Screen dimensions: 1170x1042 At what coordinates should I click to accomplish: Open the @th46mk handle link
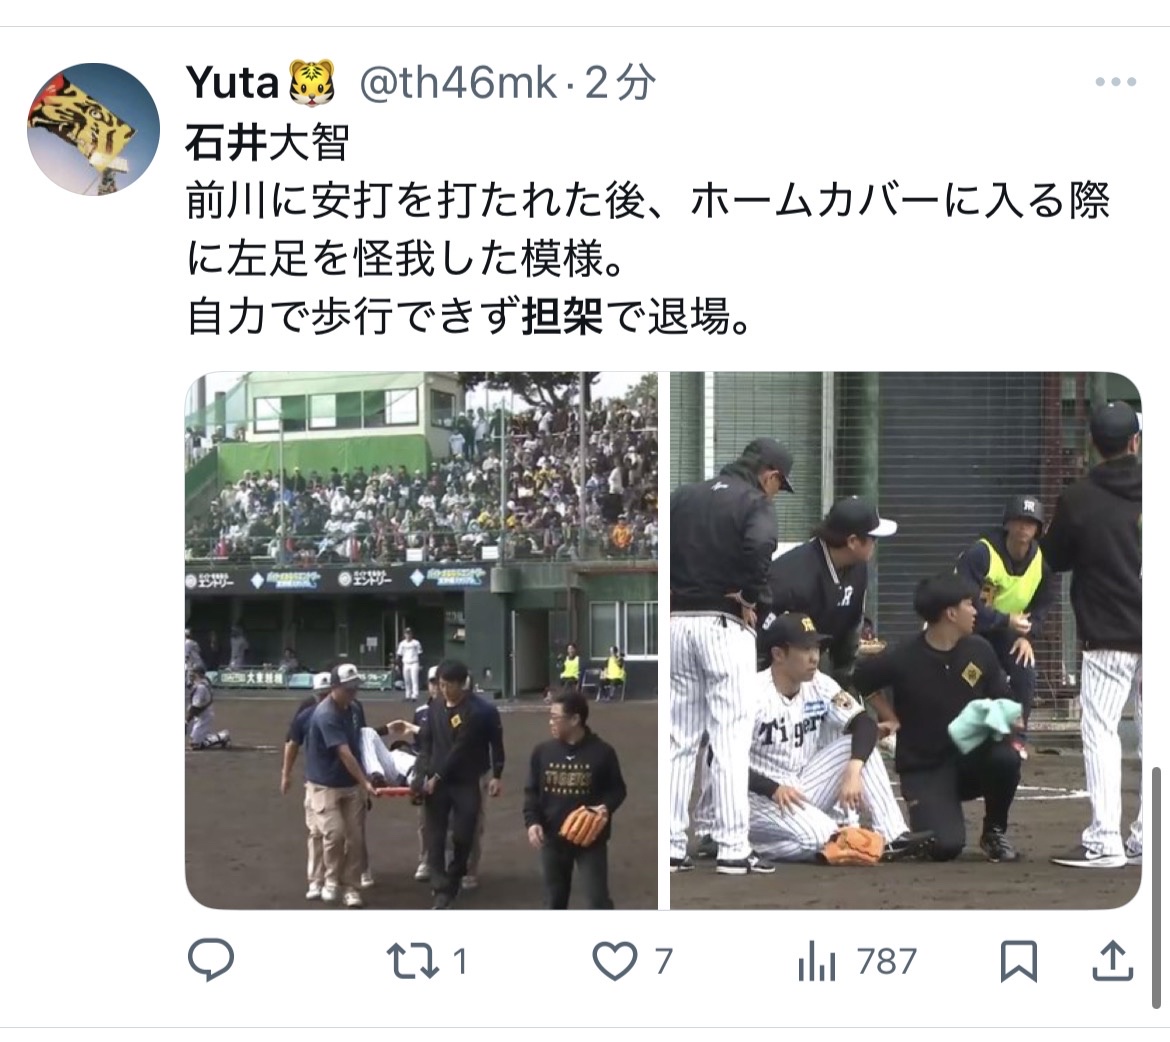[x=458, y=82]
